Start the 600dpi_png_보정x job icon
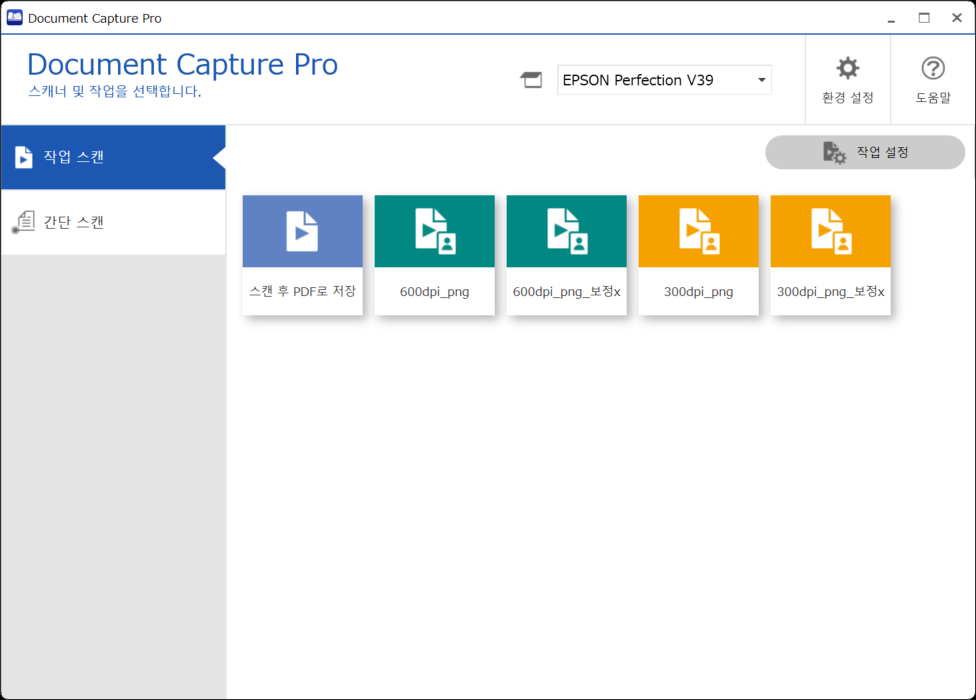Viewport: 976px width, 700px height. [x=566, y=231]
